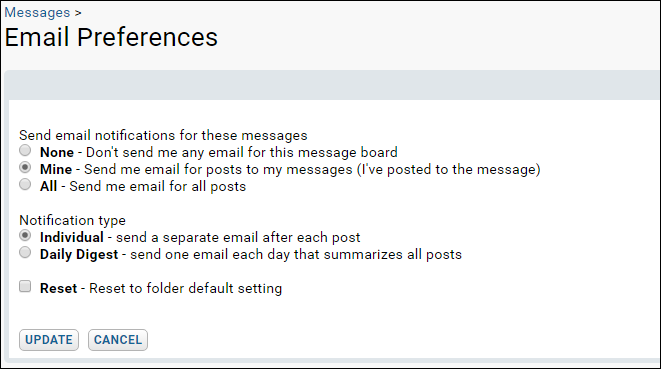Viewport: 661px width, 369px height.
Task: Click the bold "Individual" label text
Action: pos(72,237)
